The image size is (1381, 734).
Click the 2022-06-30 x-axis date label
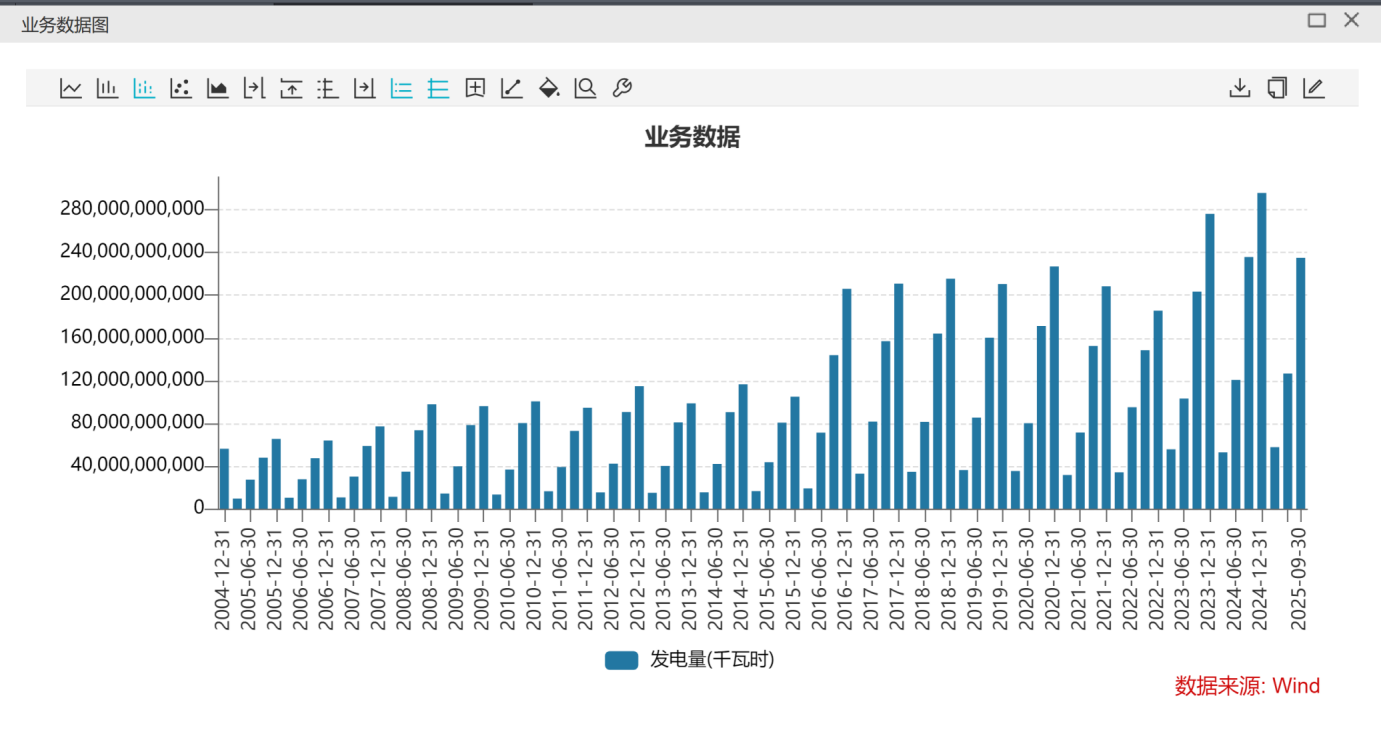(1131, 580)
